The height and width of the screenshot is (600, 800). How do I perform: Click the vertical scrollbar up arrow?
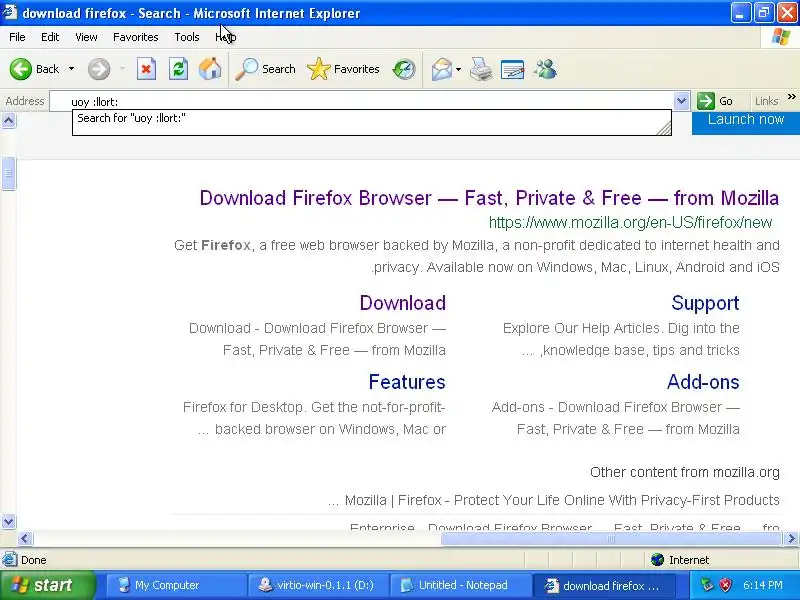pyautogui.click(x=9, y=121)
